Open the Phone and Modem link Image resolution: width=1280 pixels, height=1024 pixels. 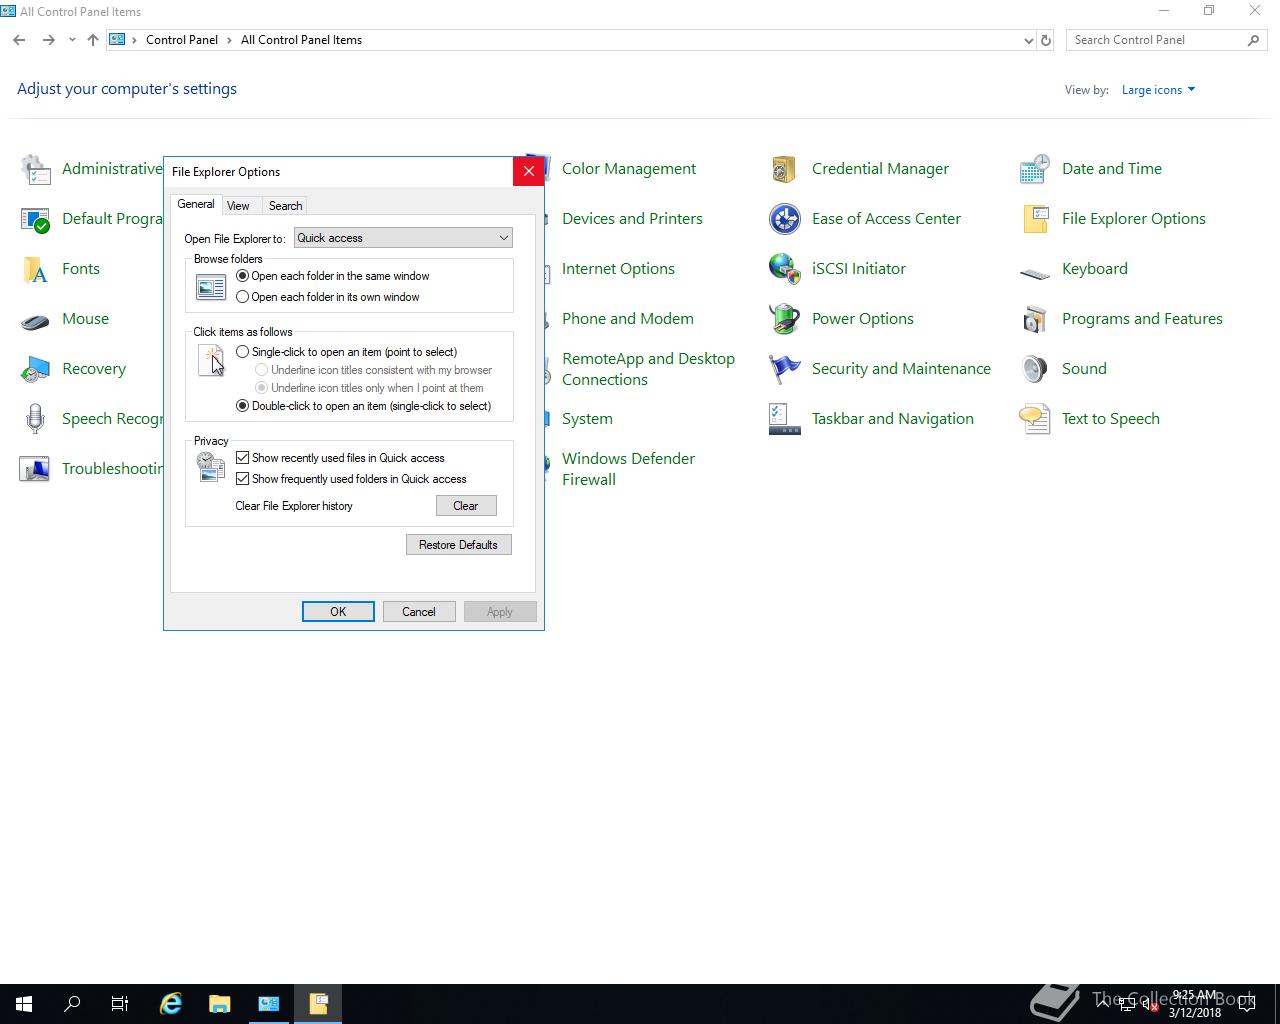(628, 319)
